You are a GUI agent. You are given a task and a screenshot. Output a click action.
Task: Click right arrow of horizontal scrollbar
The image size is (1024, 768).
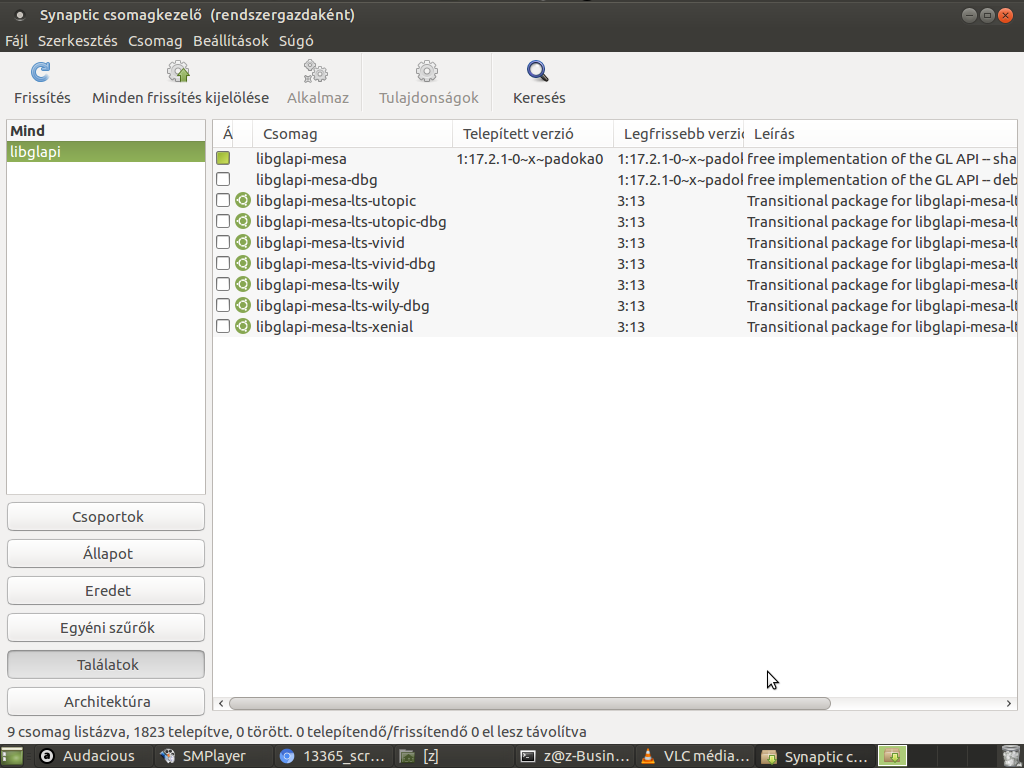(1009, 703)
